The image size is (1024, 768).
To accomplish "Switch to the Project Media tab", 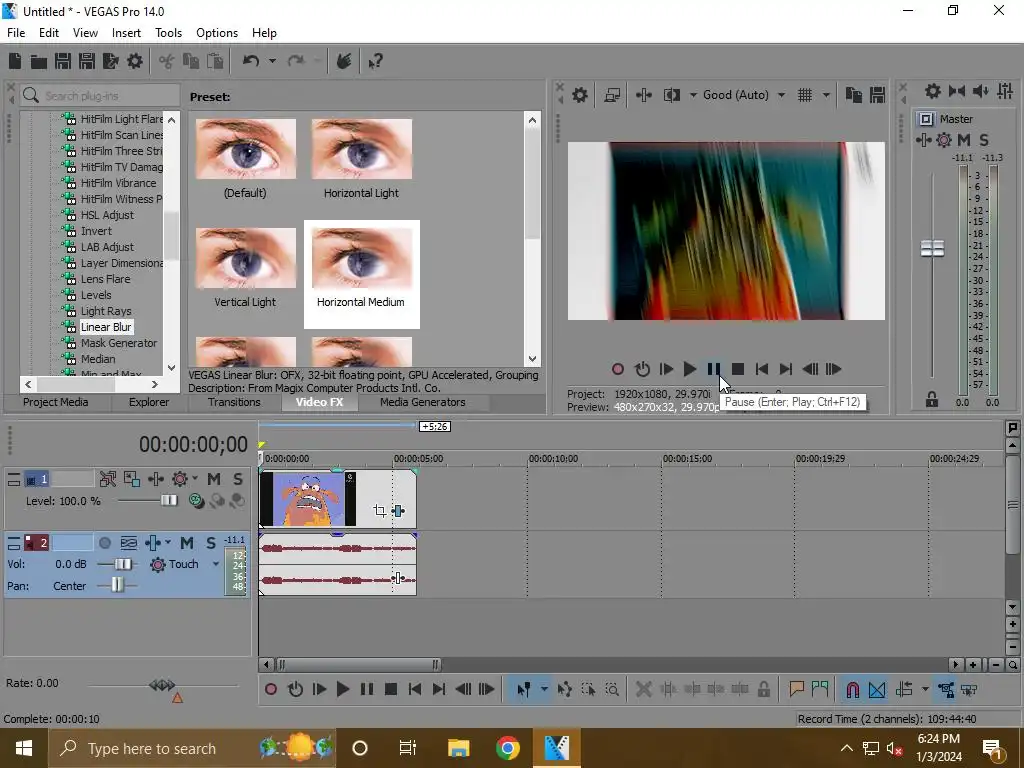I will point(56,402).
